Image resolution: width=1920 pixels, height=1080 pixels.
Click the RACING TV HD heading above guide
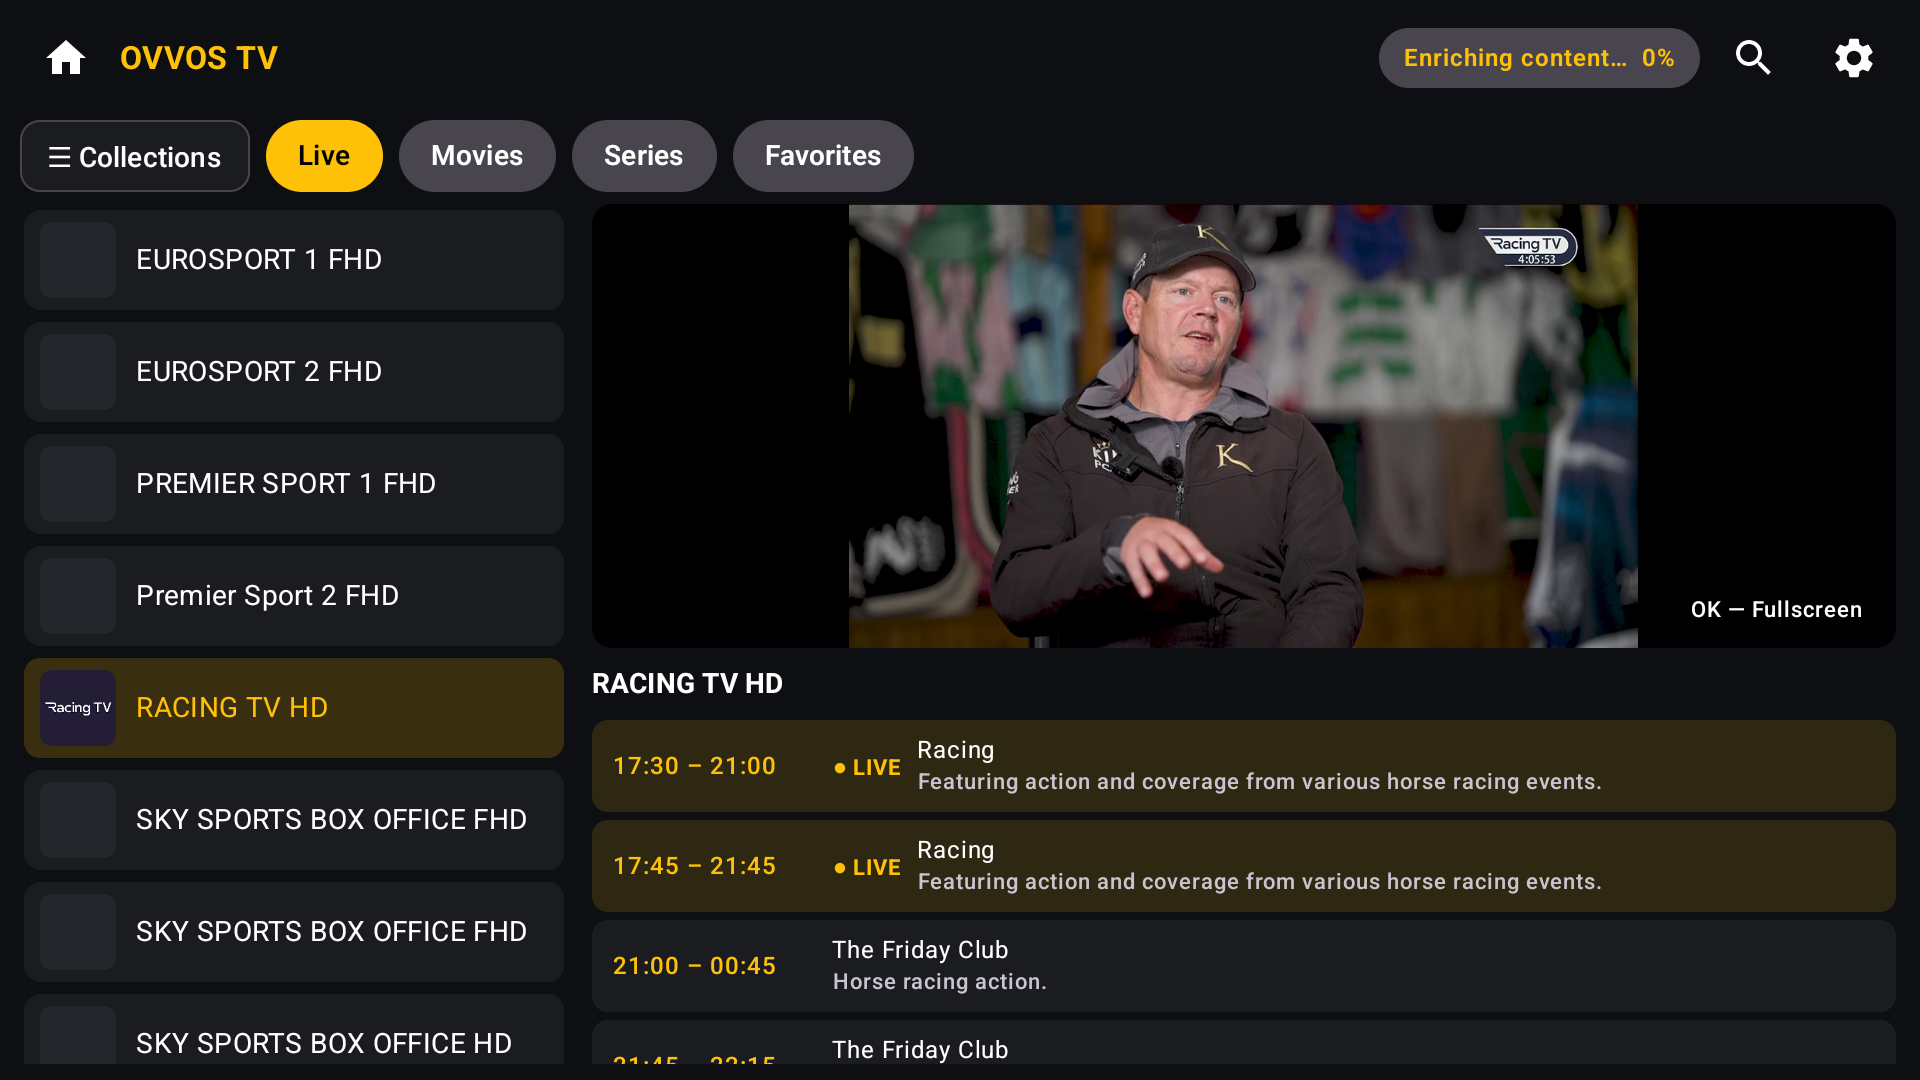click(687, 684)
